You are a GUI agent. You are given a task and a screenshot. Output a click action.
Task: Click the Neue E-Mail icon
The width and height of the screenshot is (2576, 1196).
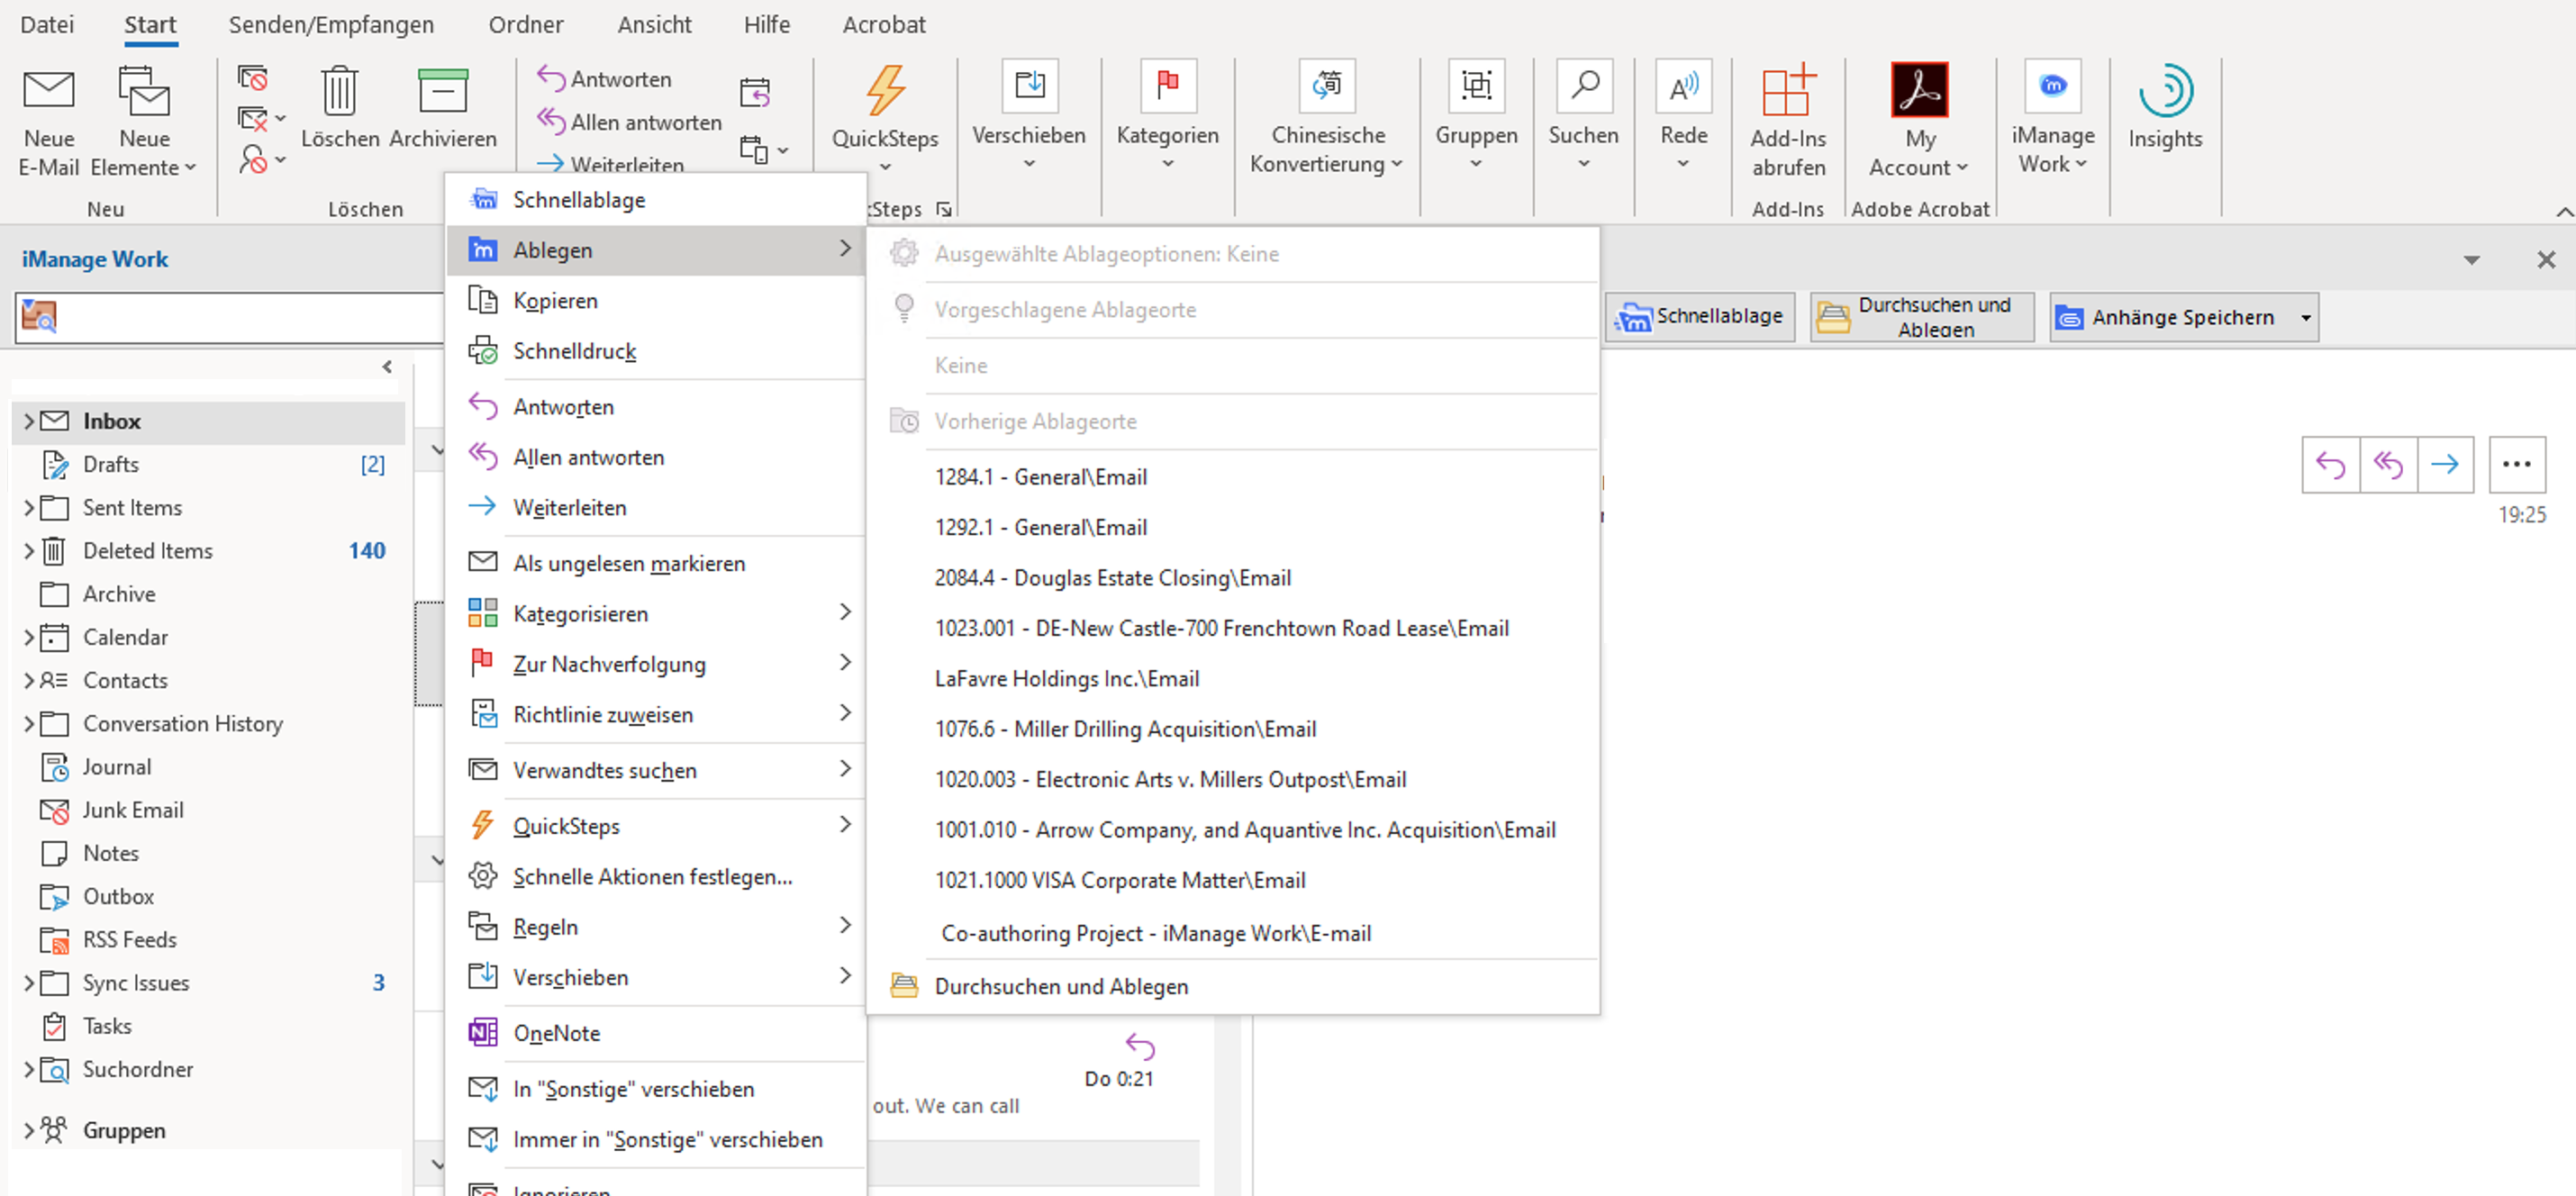coord(48,91)
